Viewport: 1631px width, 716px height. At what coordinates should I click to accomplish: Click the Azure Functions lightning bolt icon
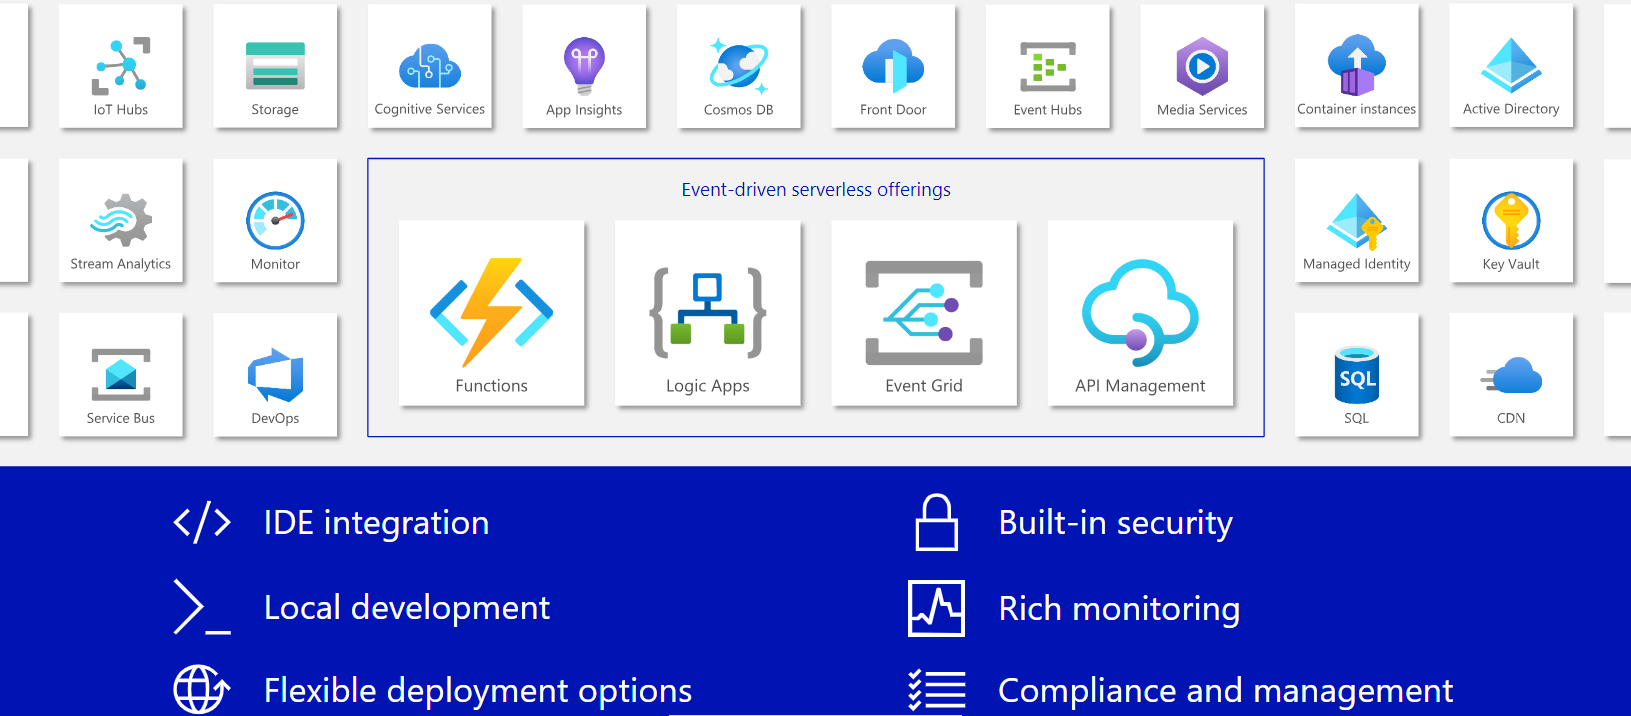pyautogui.click(x=491, y=312)
